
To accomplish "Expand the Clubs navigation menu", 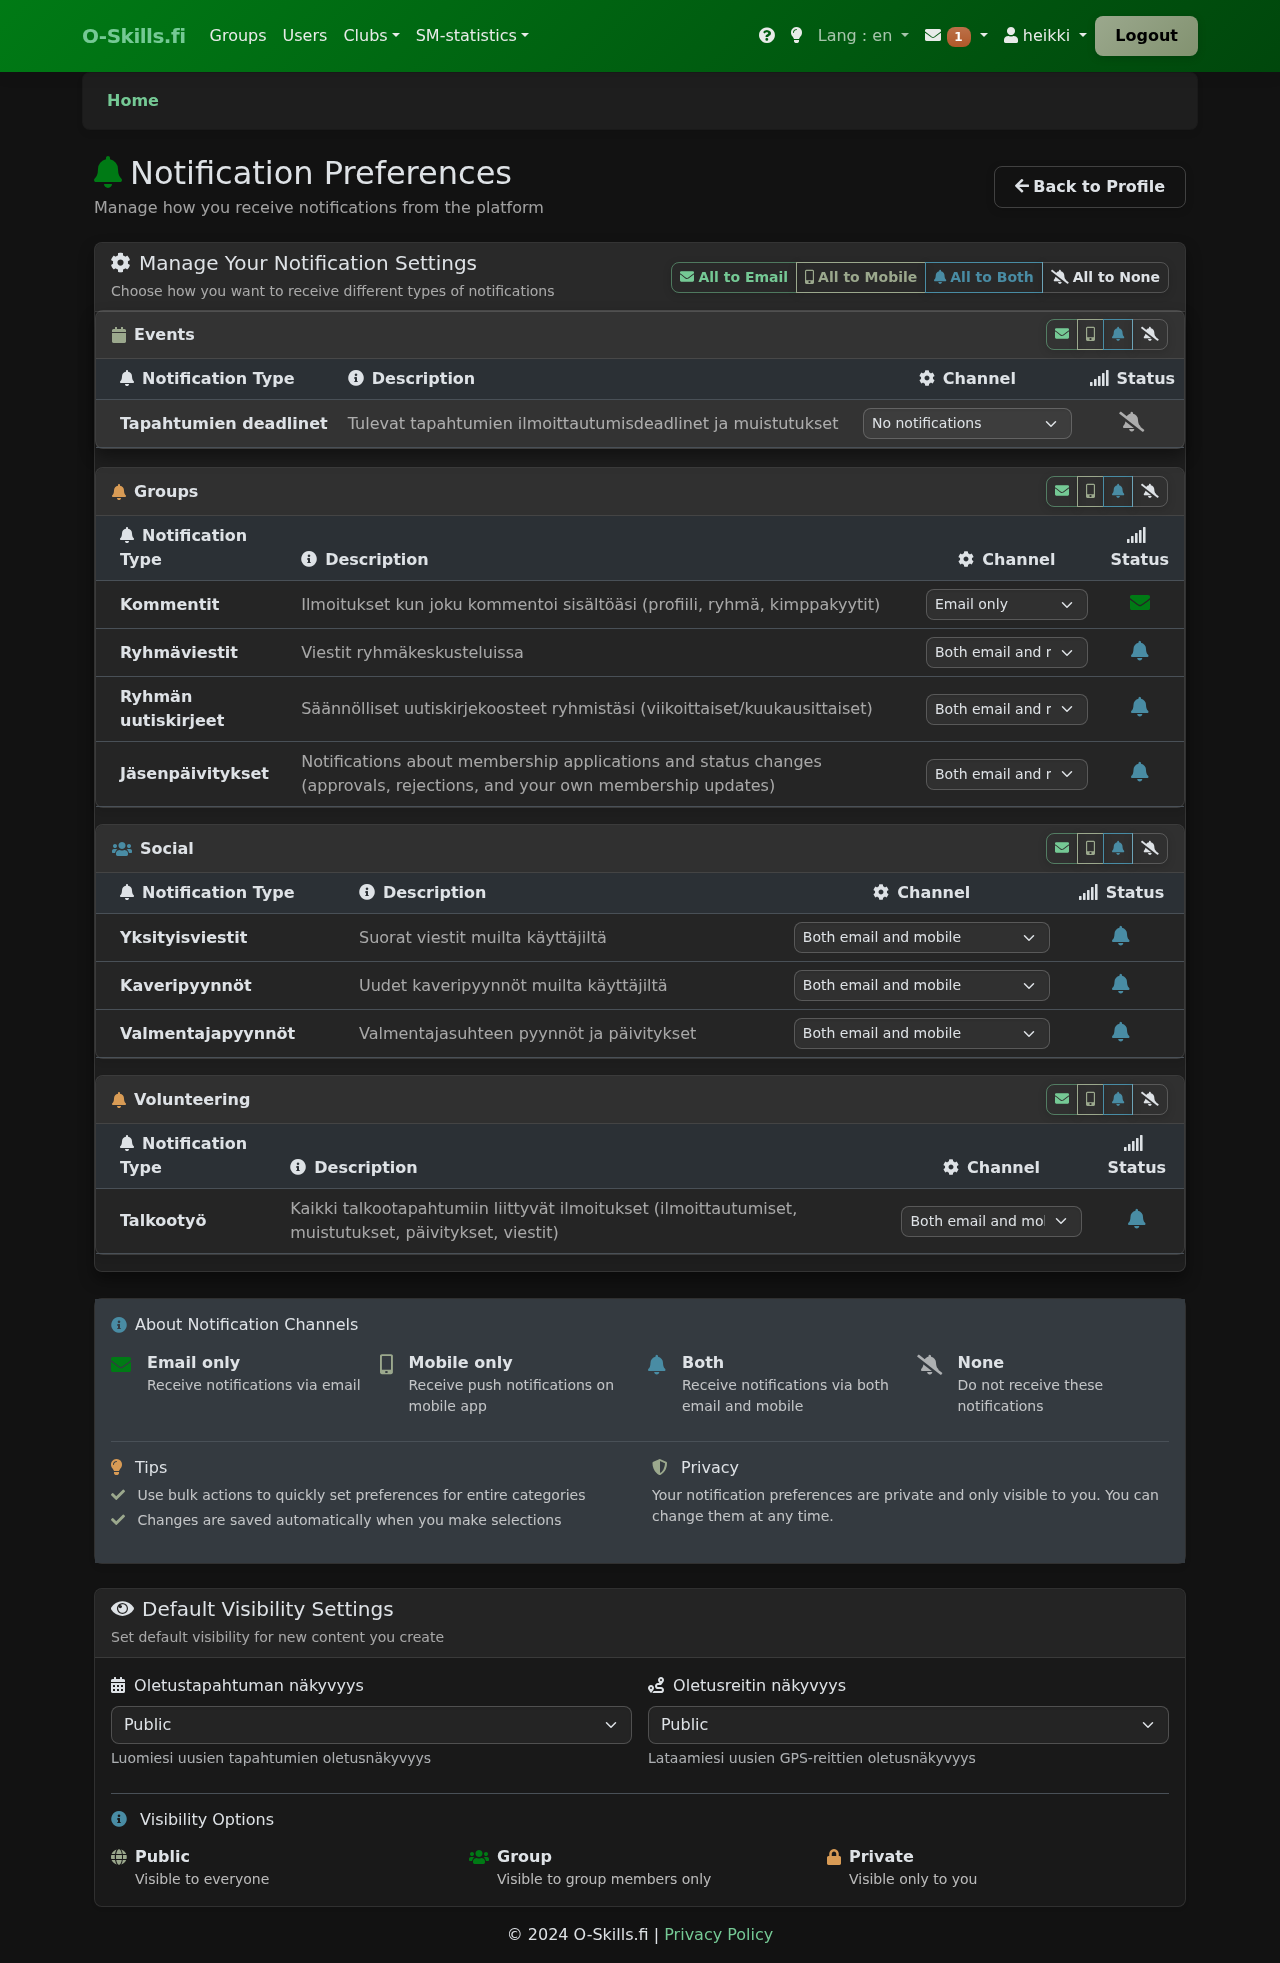I will point(371,35).
